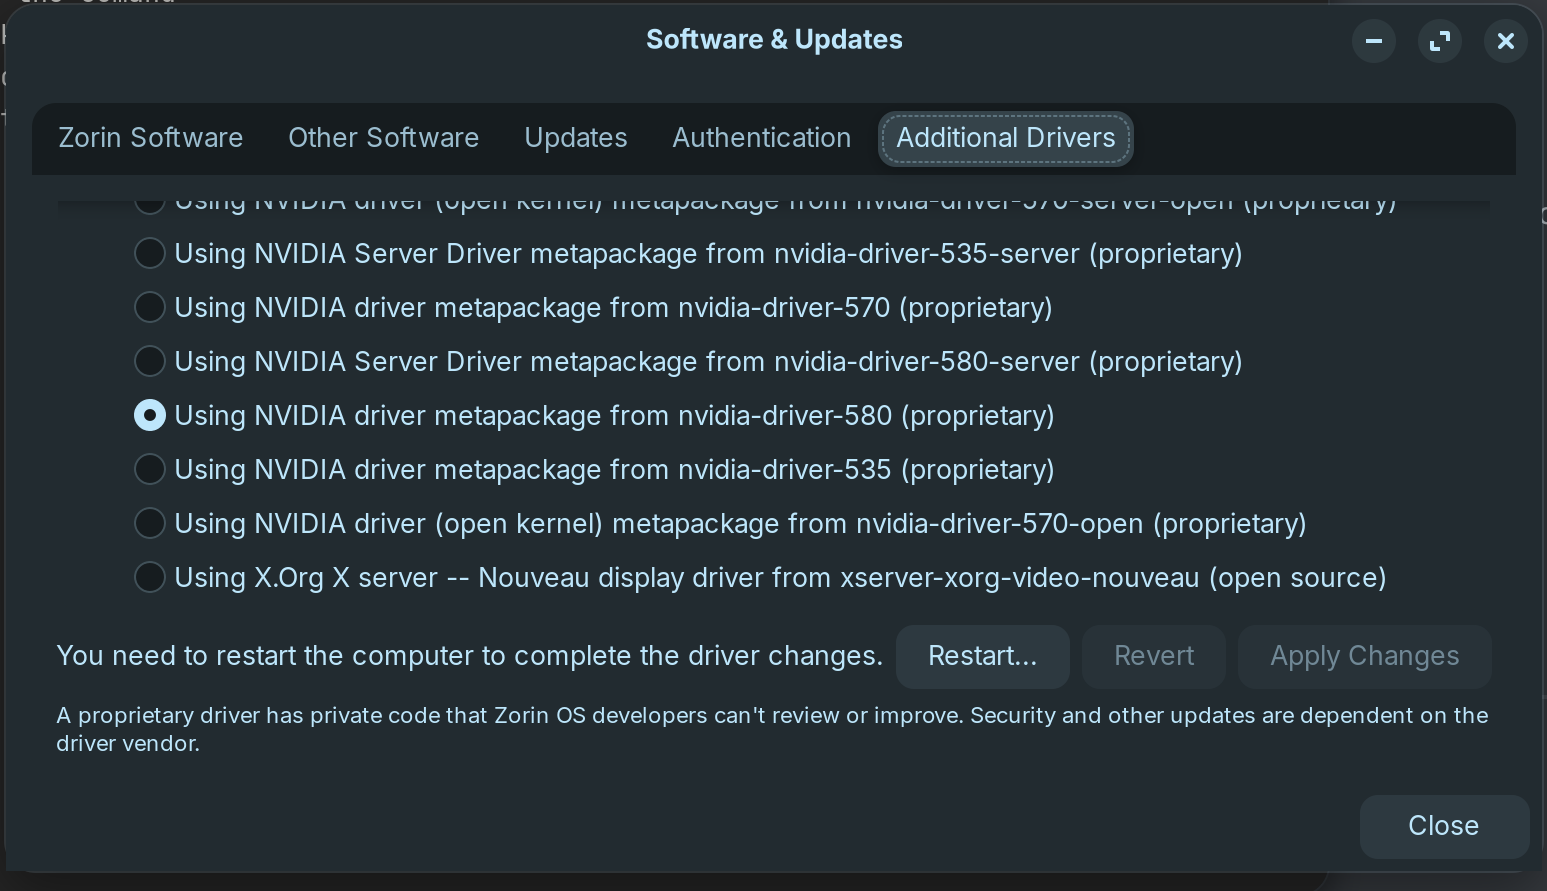
Task: Minimize the Software & Updates window
Action: [x=1373, y=41]
